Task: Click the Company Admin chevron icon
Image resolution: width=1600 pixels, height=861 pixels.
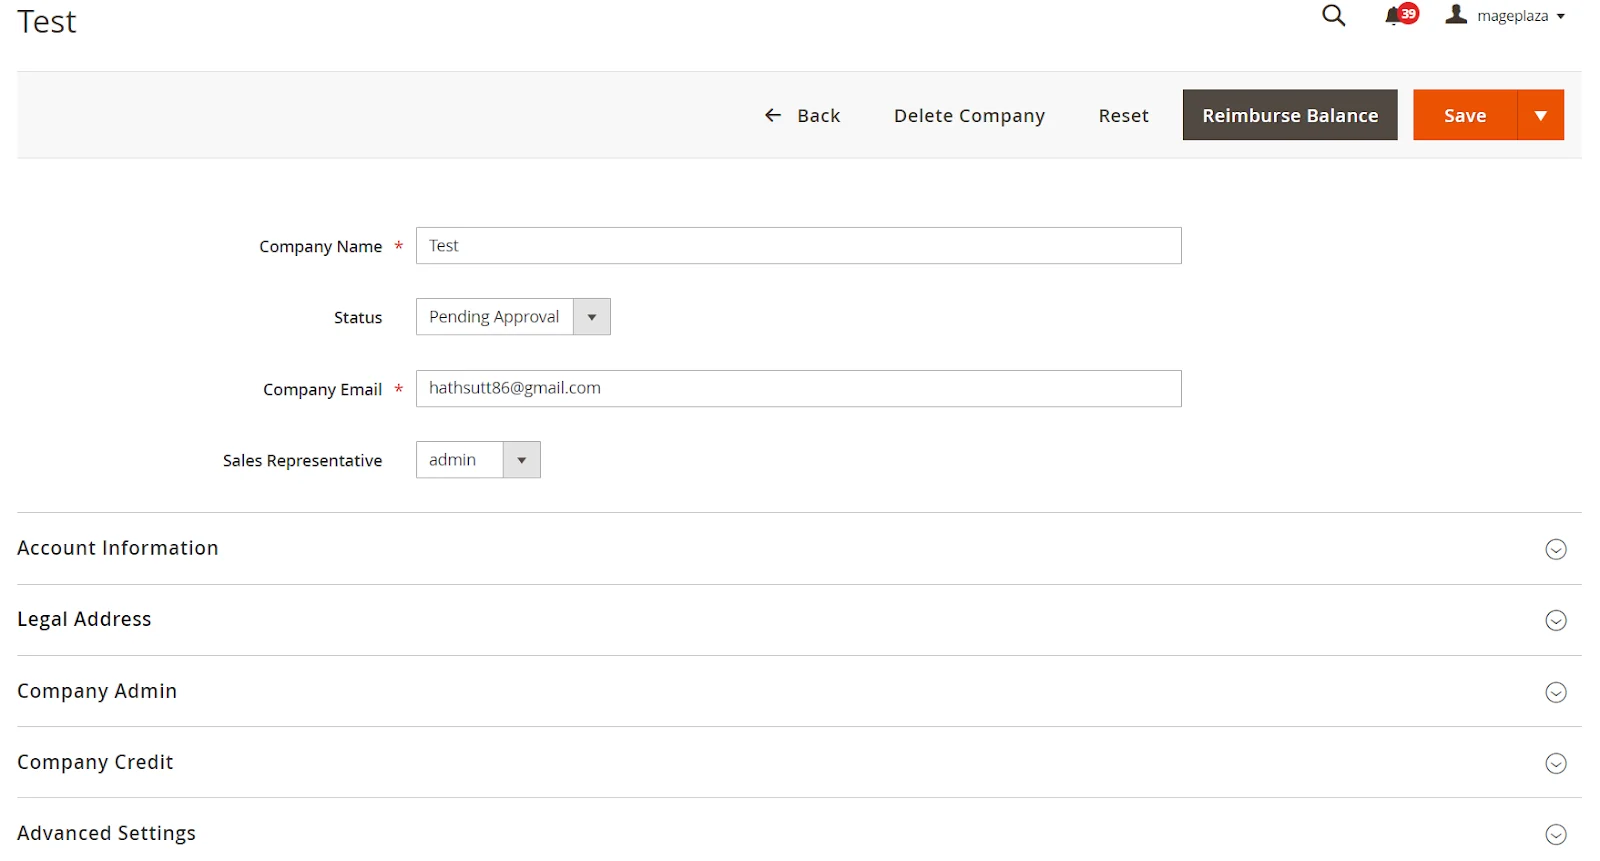Action: (x=1555, y=693)
